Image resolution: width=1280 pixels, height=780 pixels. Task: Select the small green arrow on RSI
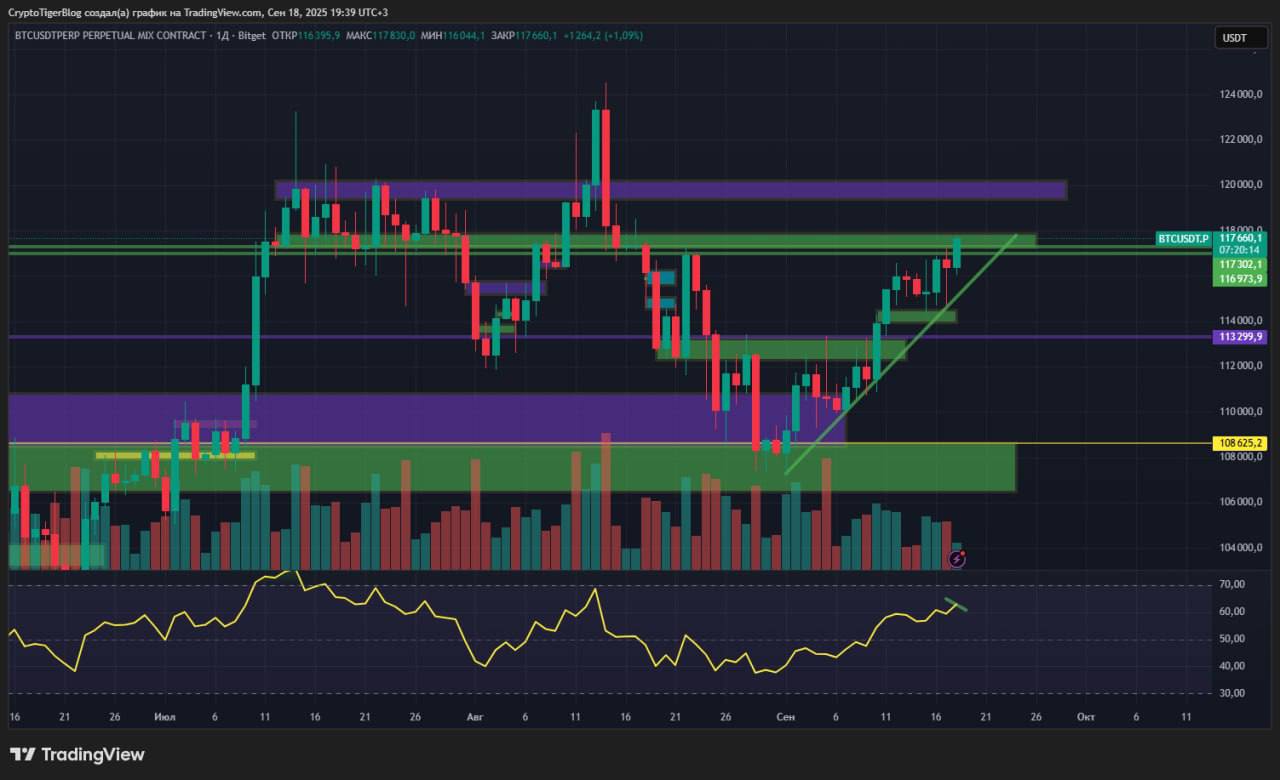coord(956,604)
